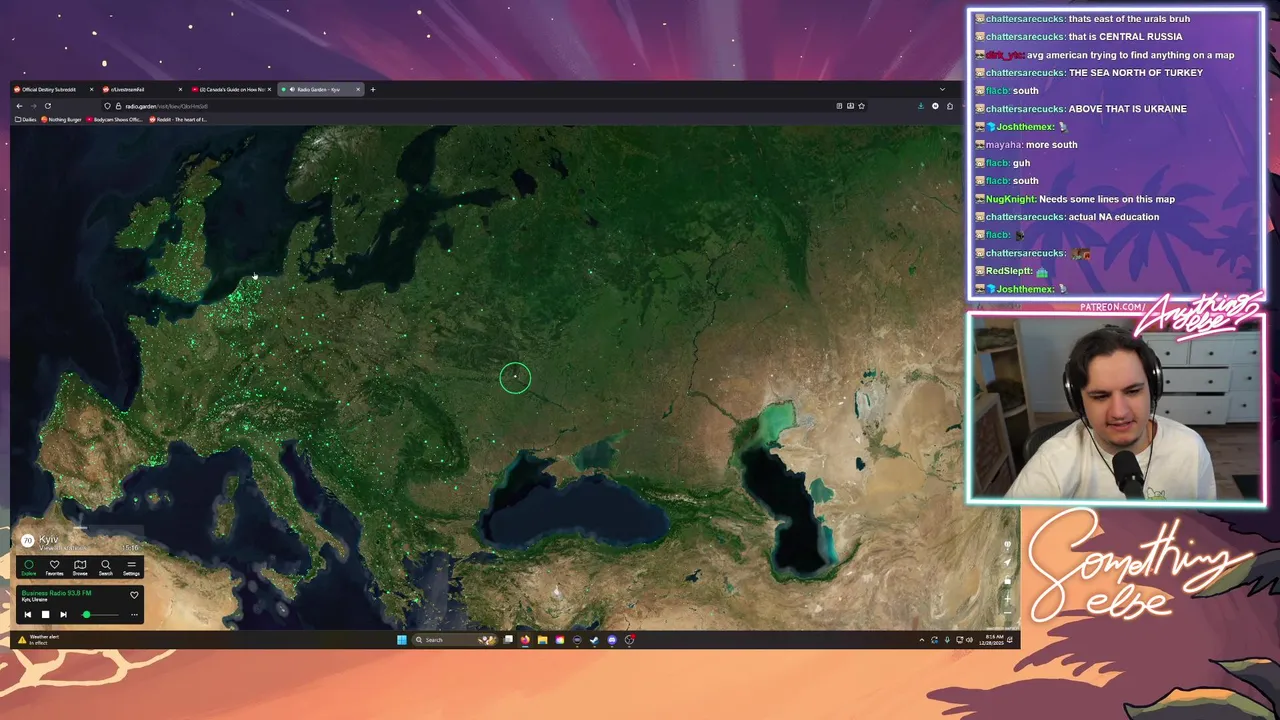Open a new browser tab

point(373,89)
